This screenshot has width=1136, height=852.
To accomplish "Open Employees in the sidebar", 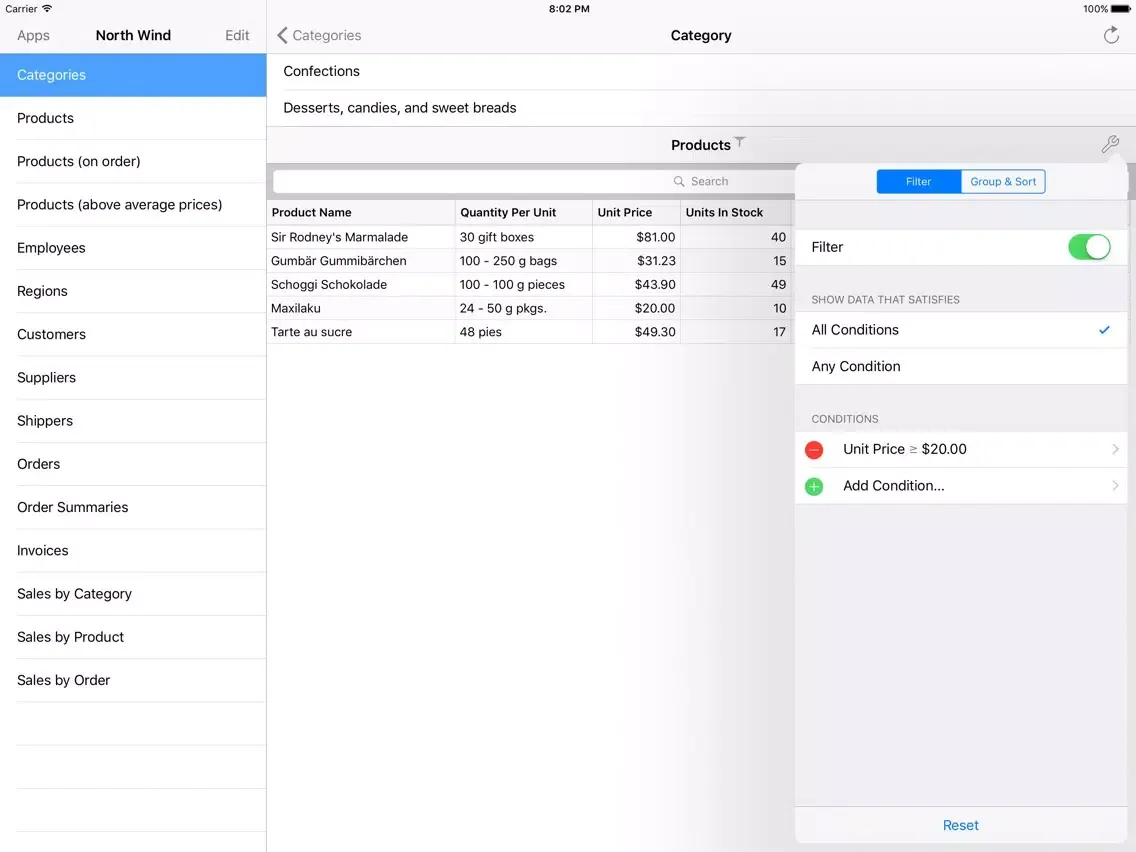I will (x=133, y=248).
